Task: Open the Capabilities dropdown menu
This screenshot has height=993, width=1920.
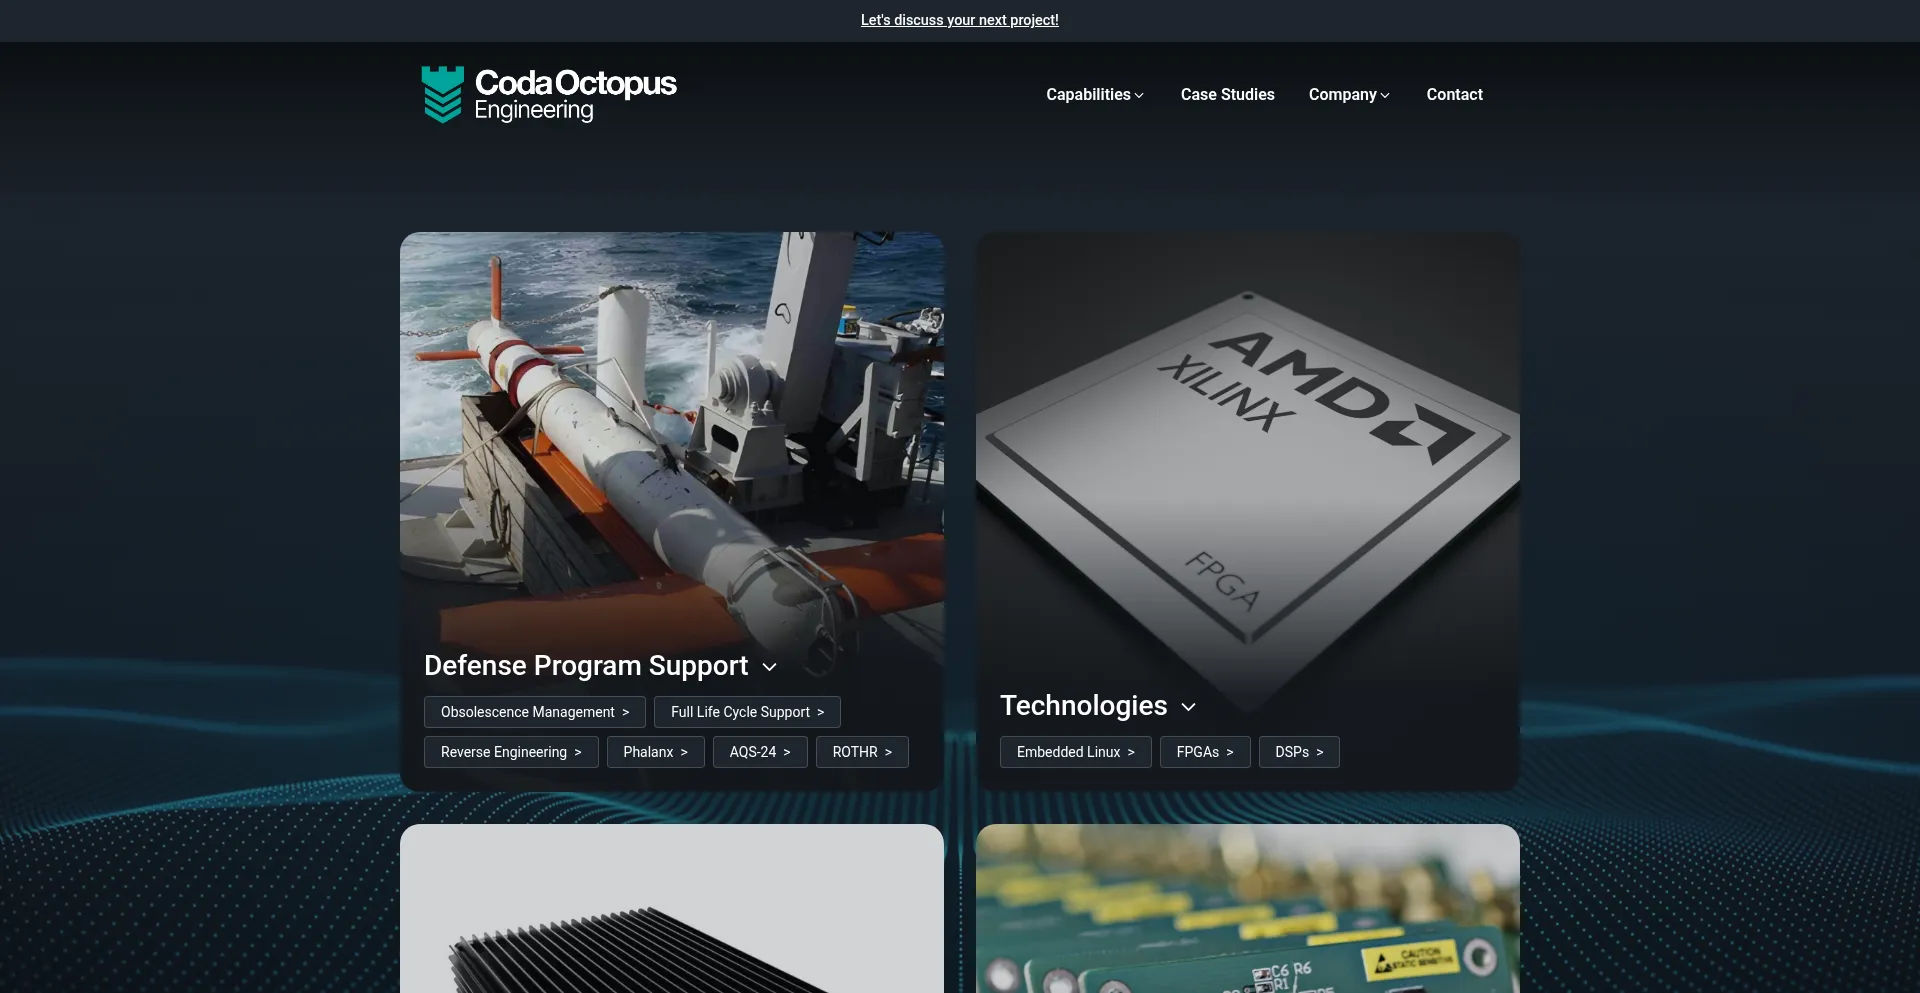Action: point(1094,95)
